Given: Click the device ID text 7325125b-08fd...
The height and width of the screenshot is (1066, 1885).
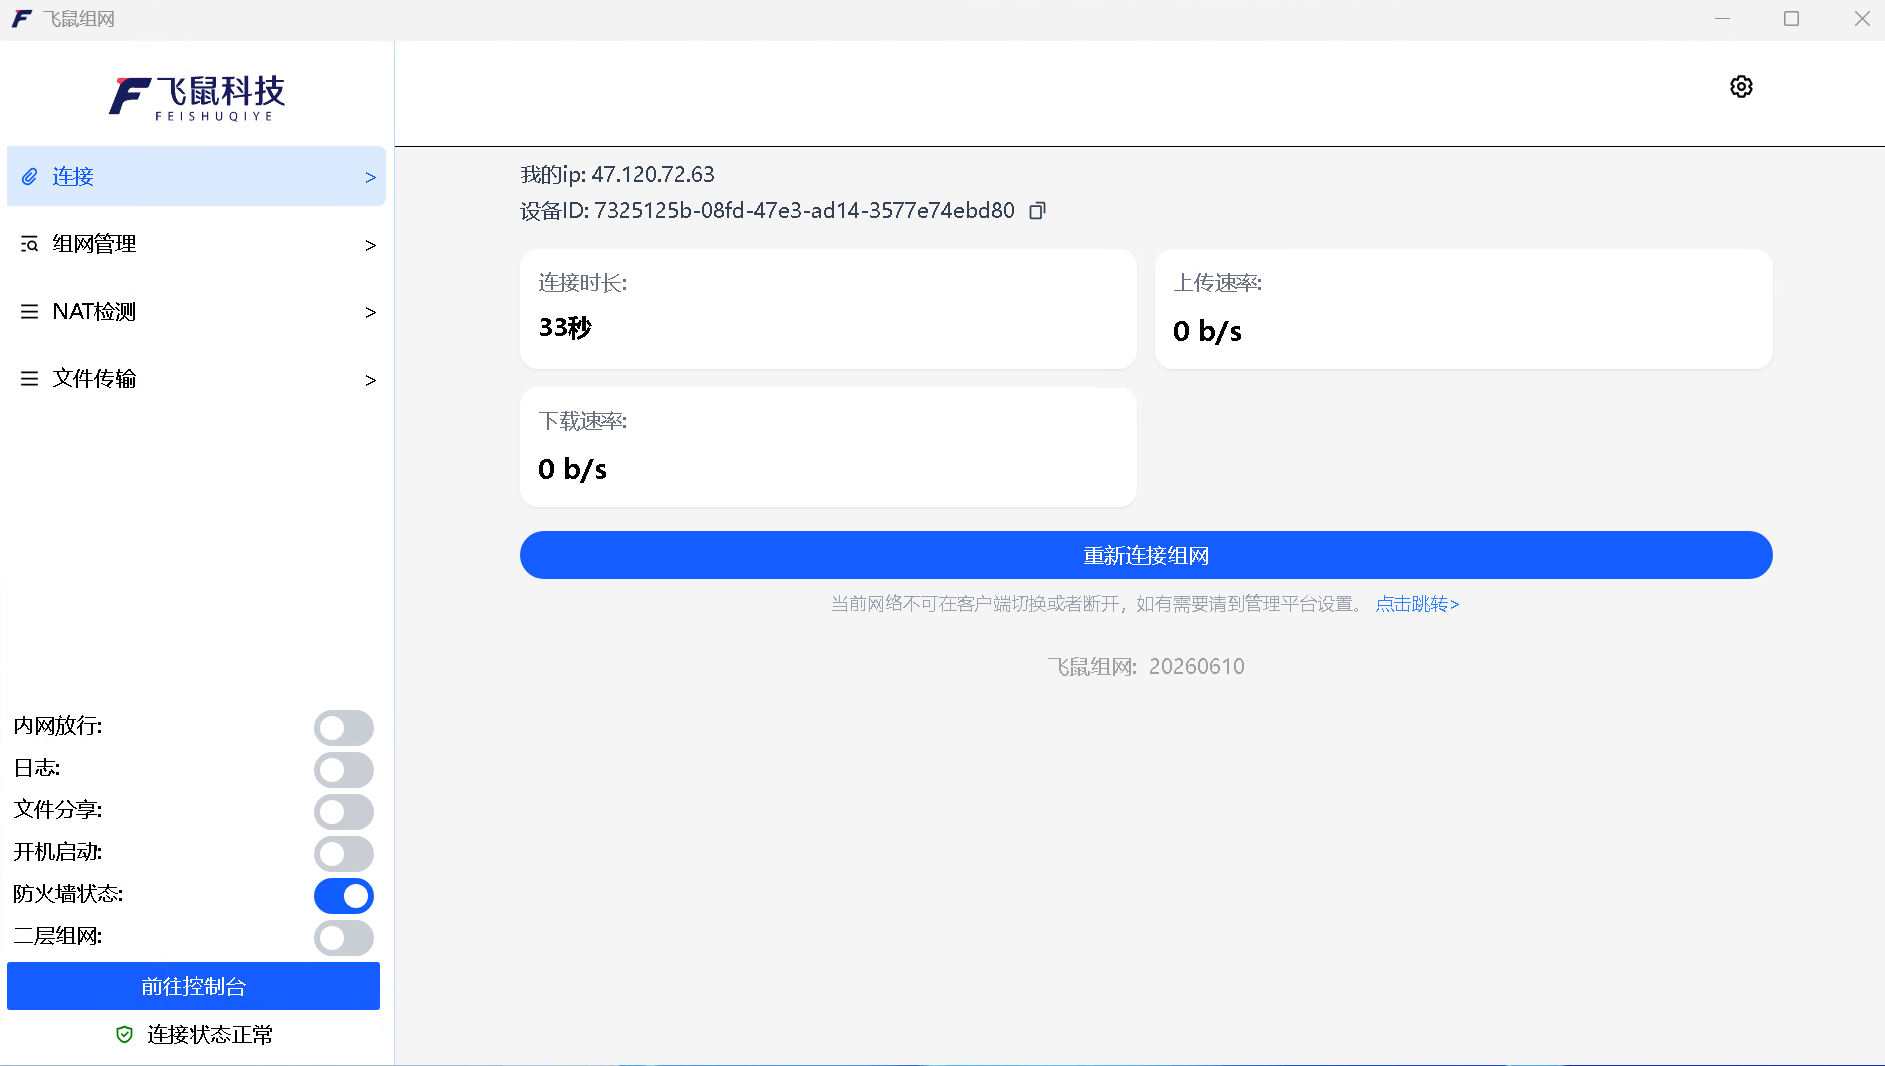Looking at the screenshot, I should [x=767, y=211].
